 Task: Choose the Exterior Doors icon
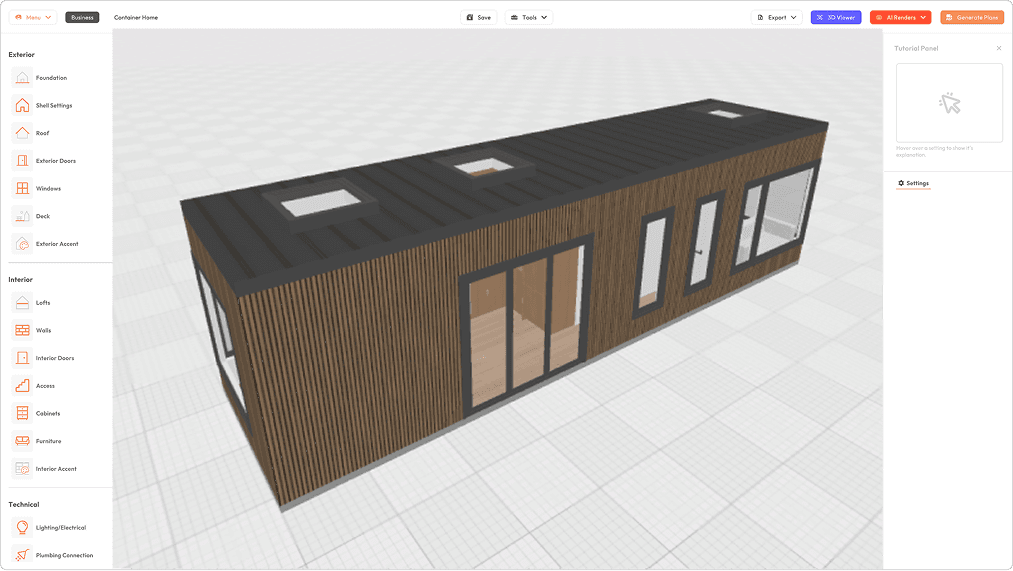click(x=22, y=161)
